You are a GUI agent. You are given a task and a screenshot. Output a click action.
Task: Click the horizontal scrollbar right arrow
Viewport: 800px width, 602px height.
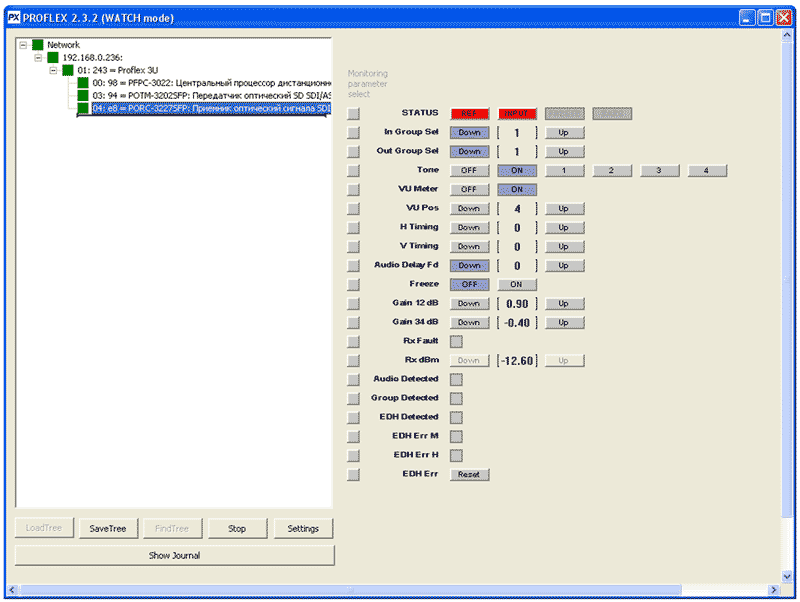[774, 590]
